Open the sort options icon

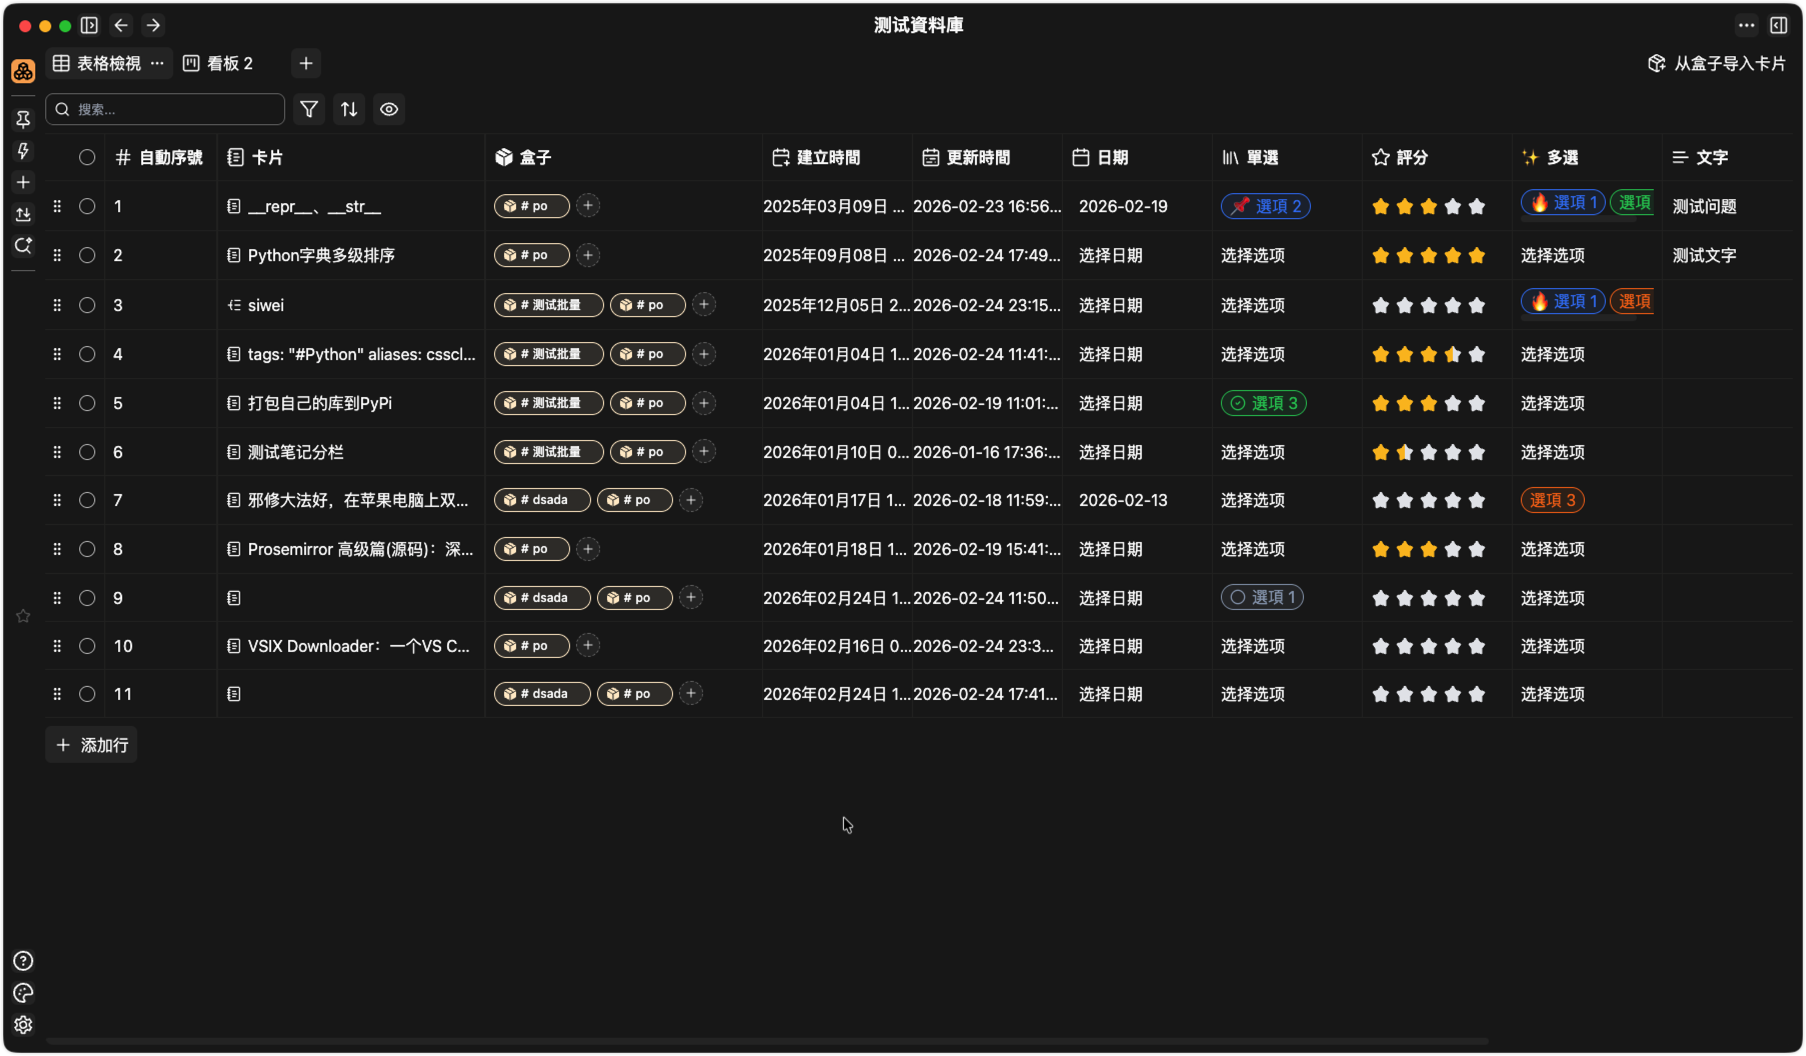(x=349, y=109)
